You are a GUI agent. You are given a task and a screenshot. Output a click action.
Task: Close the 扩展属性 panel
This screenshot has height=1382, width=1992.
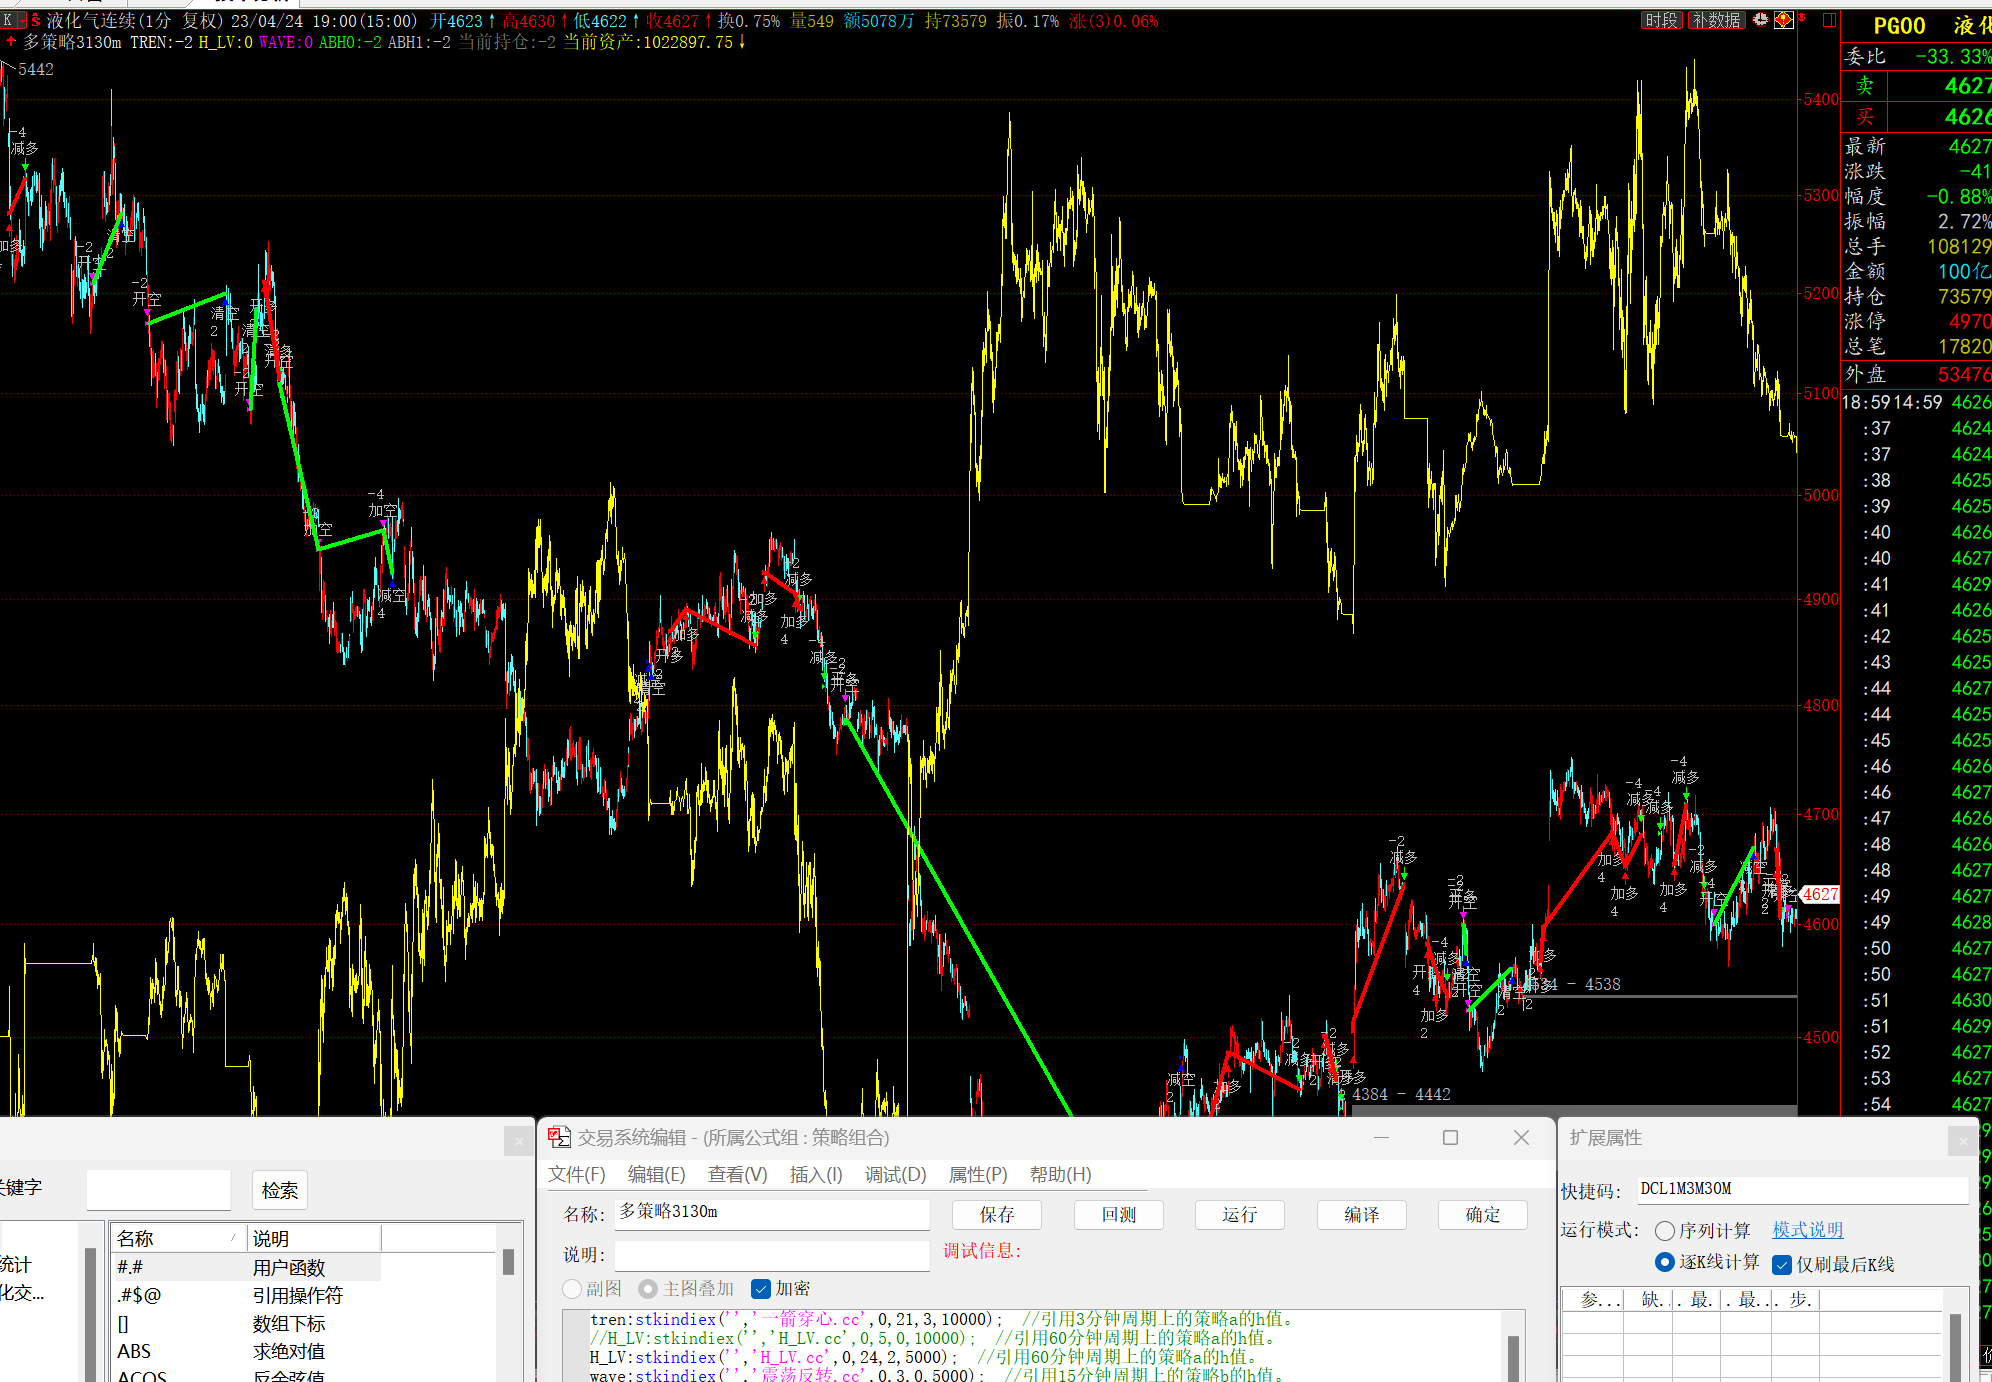tap(1962, 1140)
